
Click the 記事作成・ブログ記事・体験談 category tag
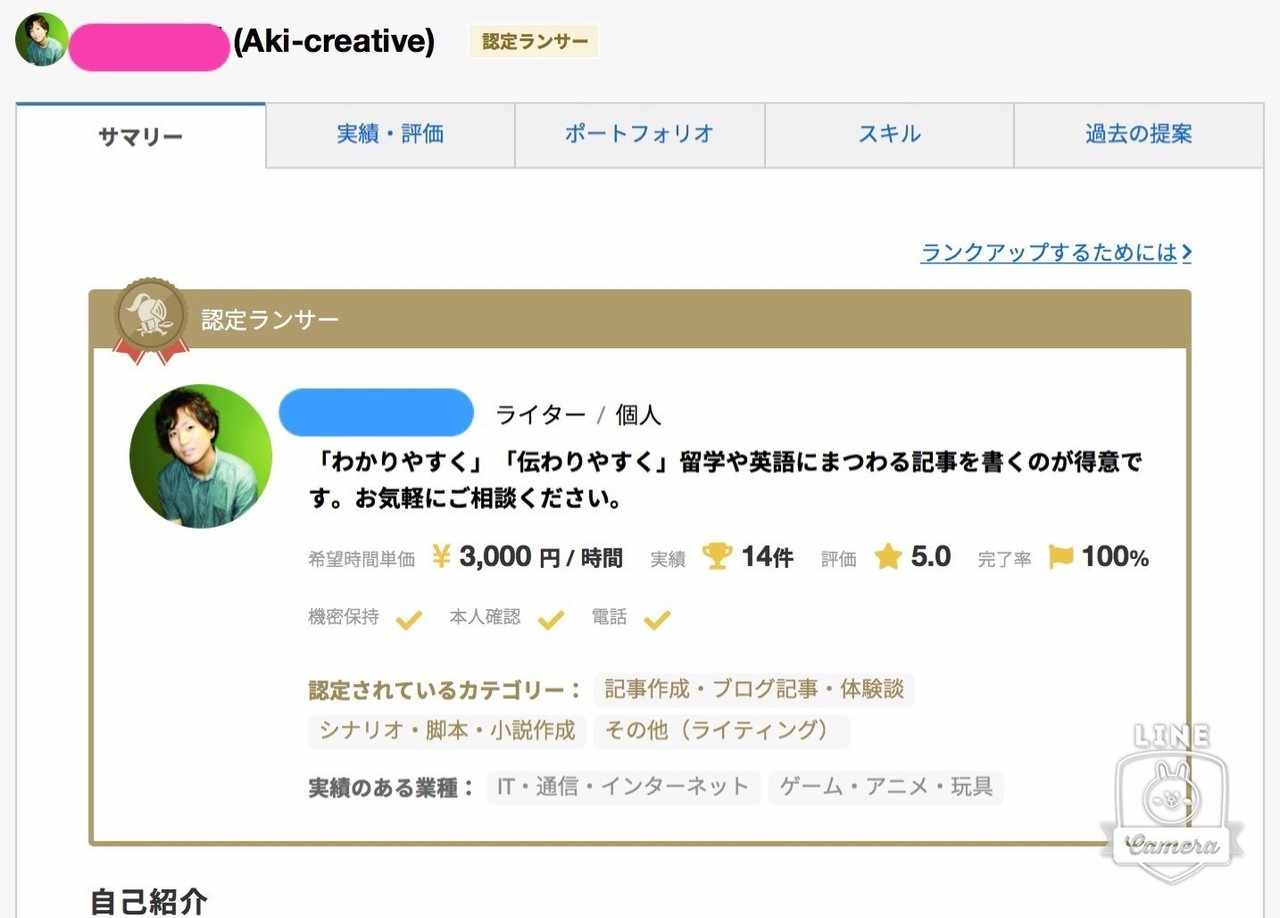click(754, 690)
